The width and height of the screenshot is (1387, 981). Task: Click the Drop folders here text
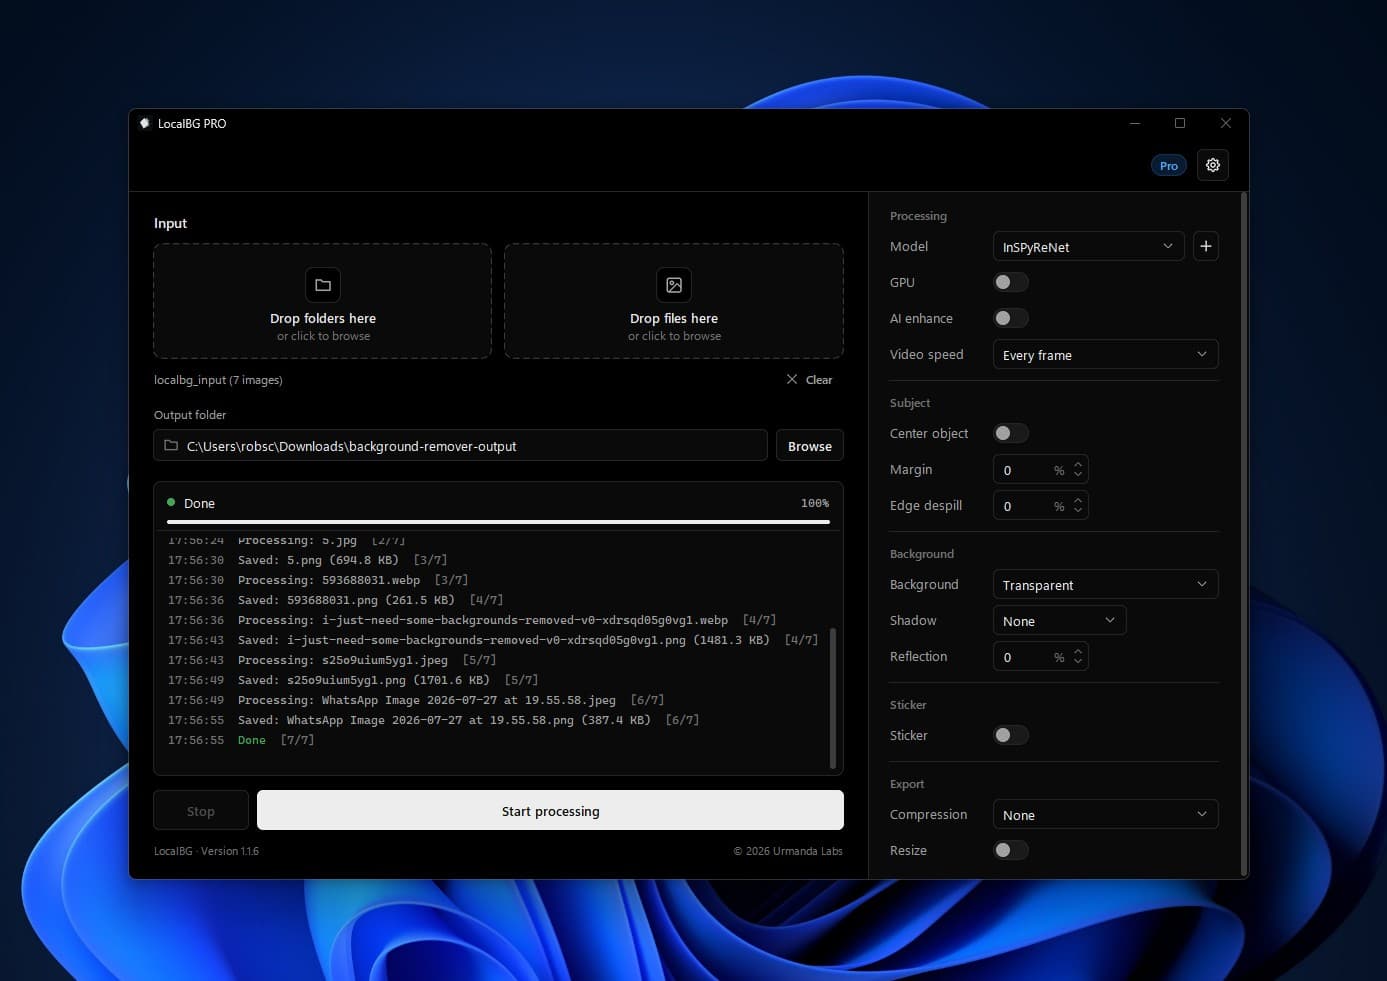tap(323, 318)
